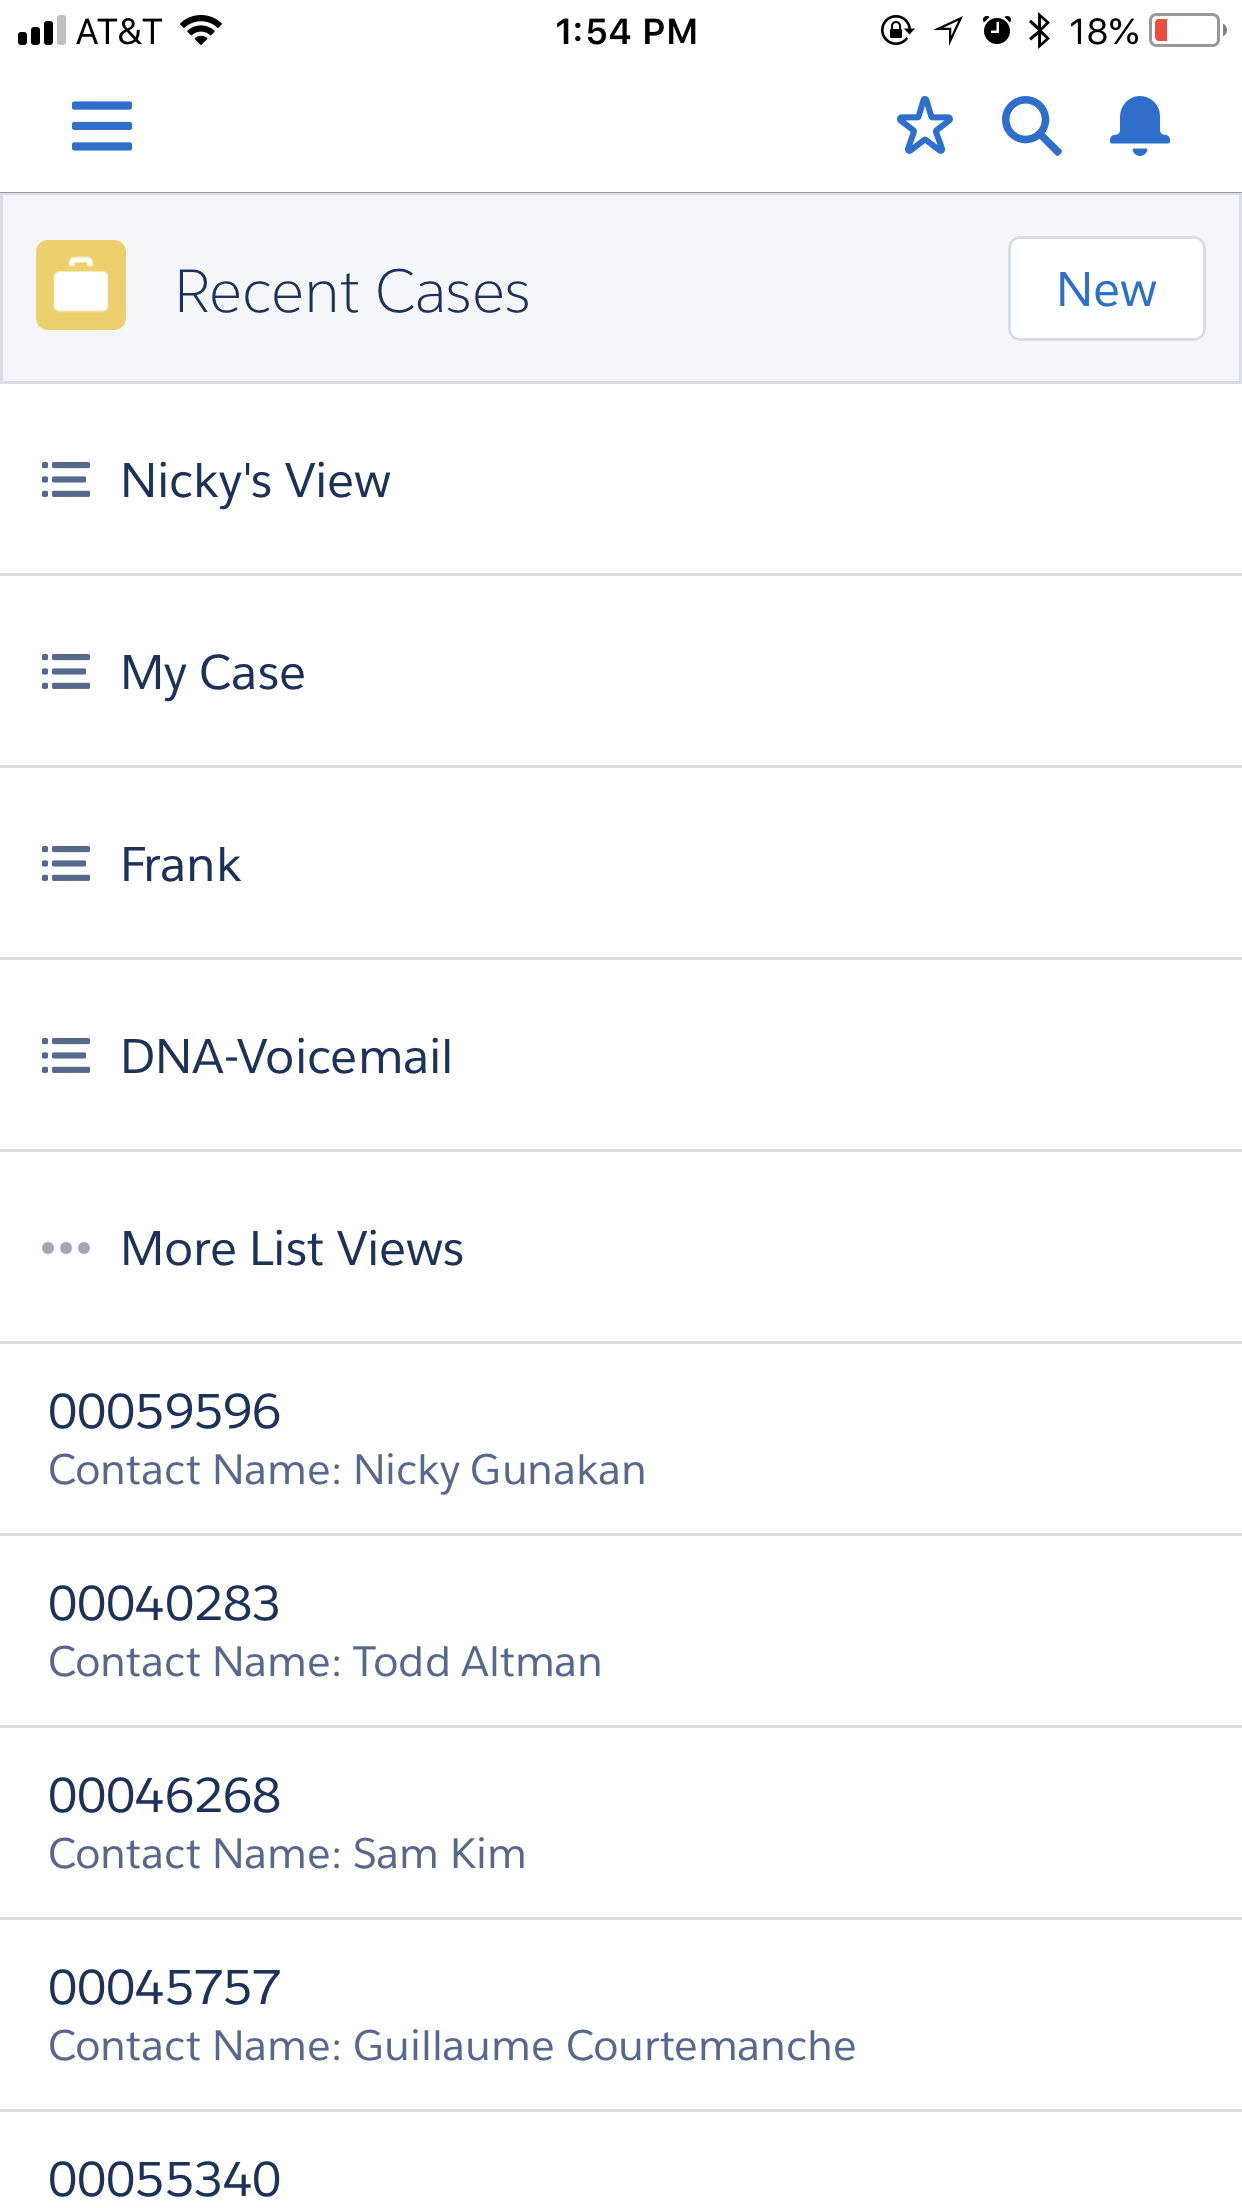Tap the favorites star icon

coord(924,126)
